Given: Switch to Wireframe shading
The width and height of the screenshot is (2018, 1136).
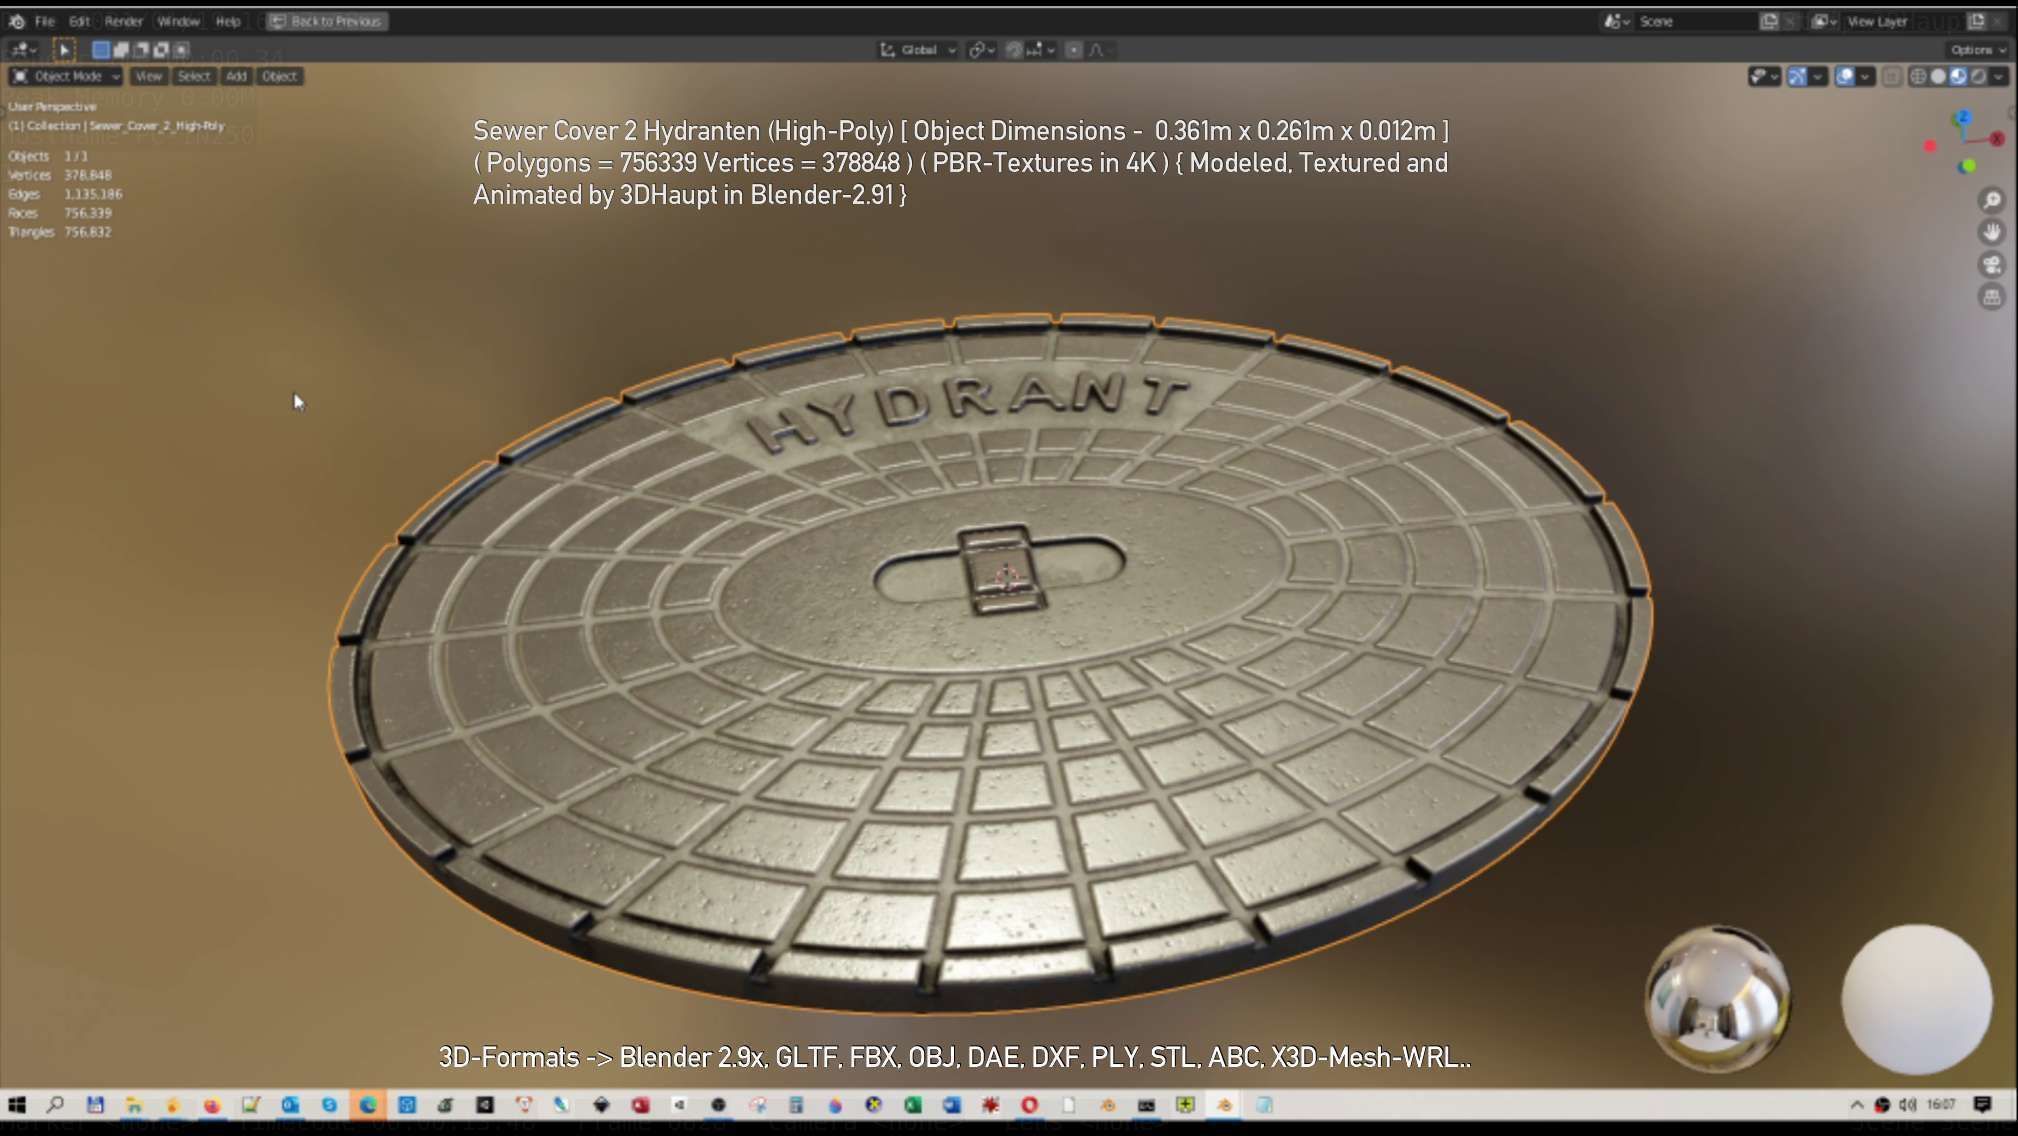Looking at the screenshot, I should pyautogui.click(x=1918, y=76).
